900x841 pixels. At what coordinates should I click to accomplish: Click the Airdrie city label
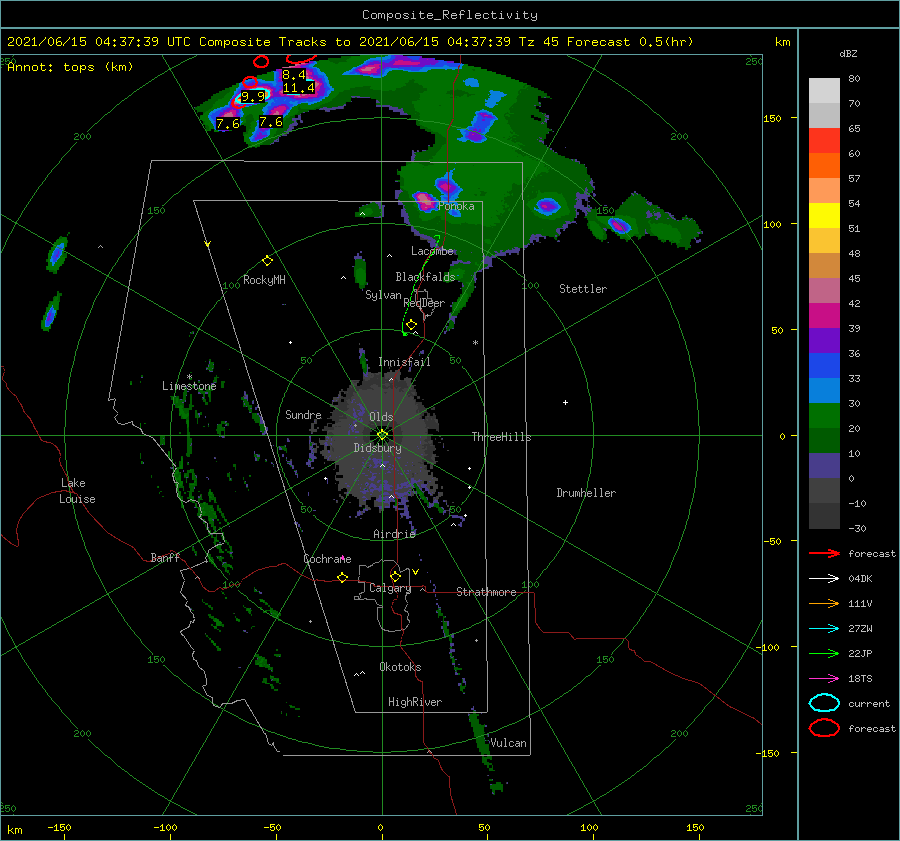point(394,534)
